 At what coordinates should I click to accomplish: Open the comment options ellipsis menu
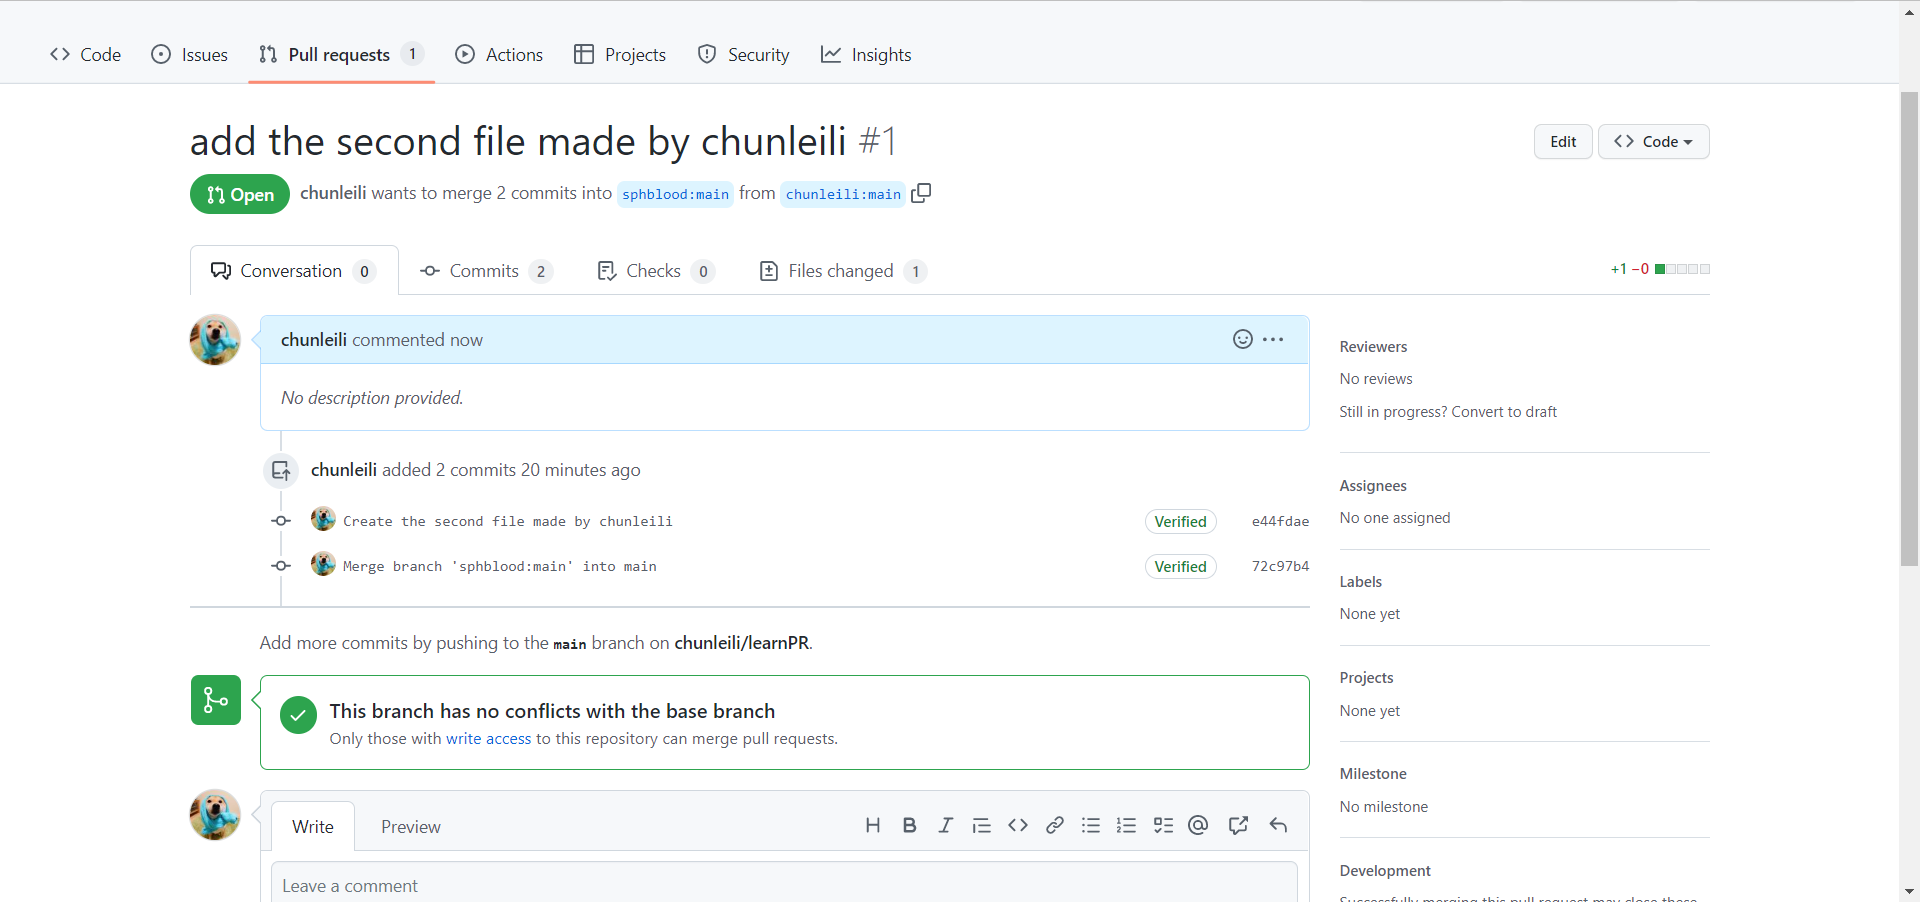tap(1273, 339)
